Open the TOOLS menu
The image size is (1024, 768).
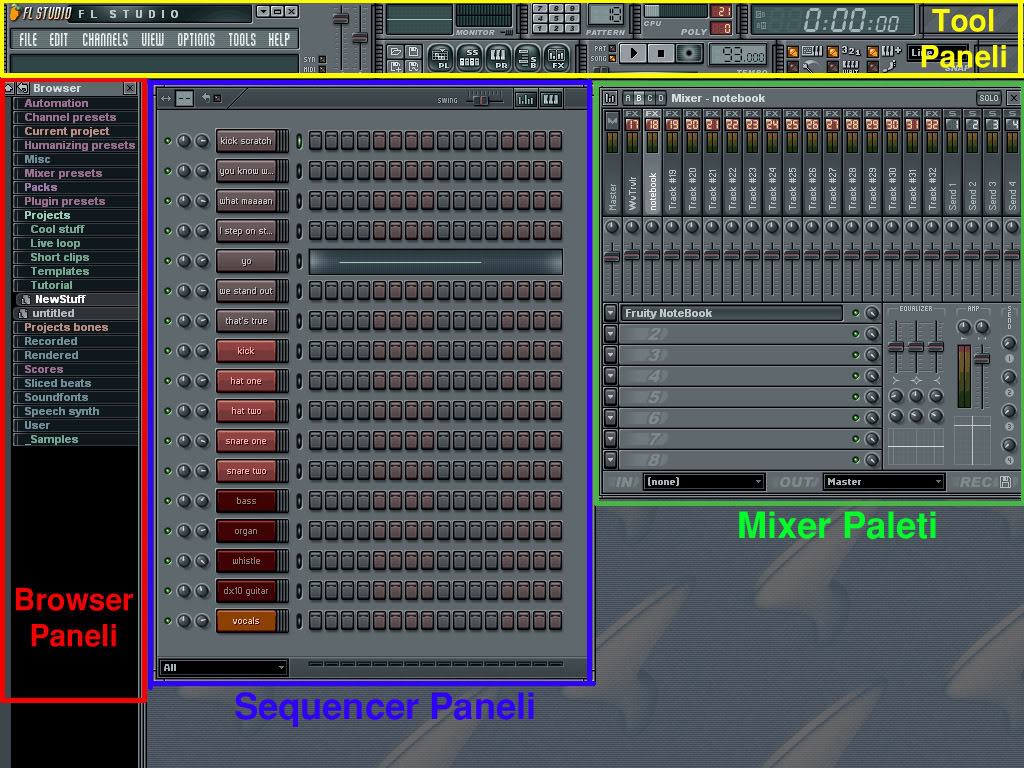pos(242,40)
